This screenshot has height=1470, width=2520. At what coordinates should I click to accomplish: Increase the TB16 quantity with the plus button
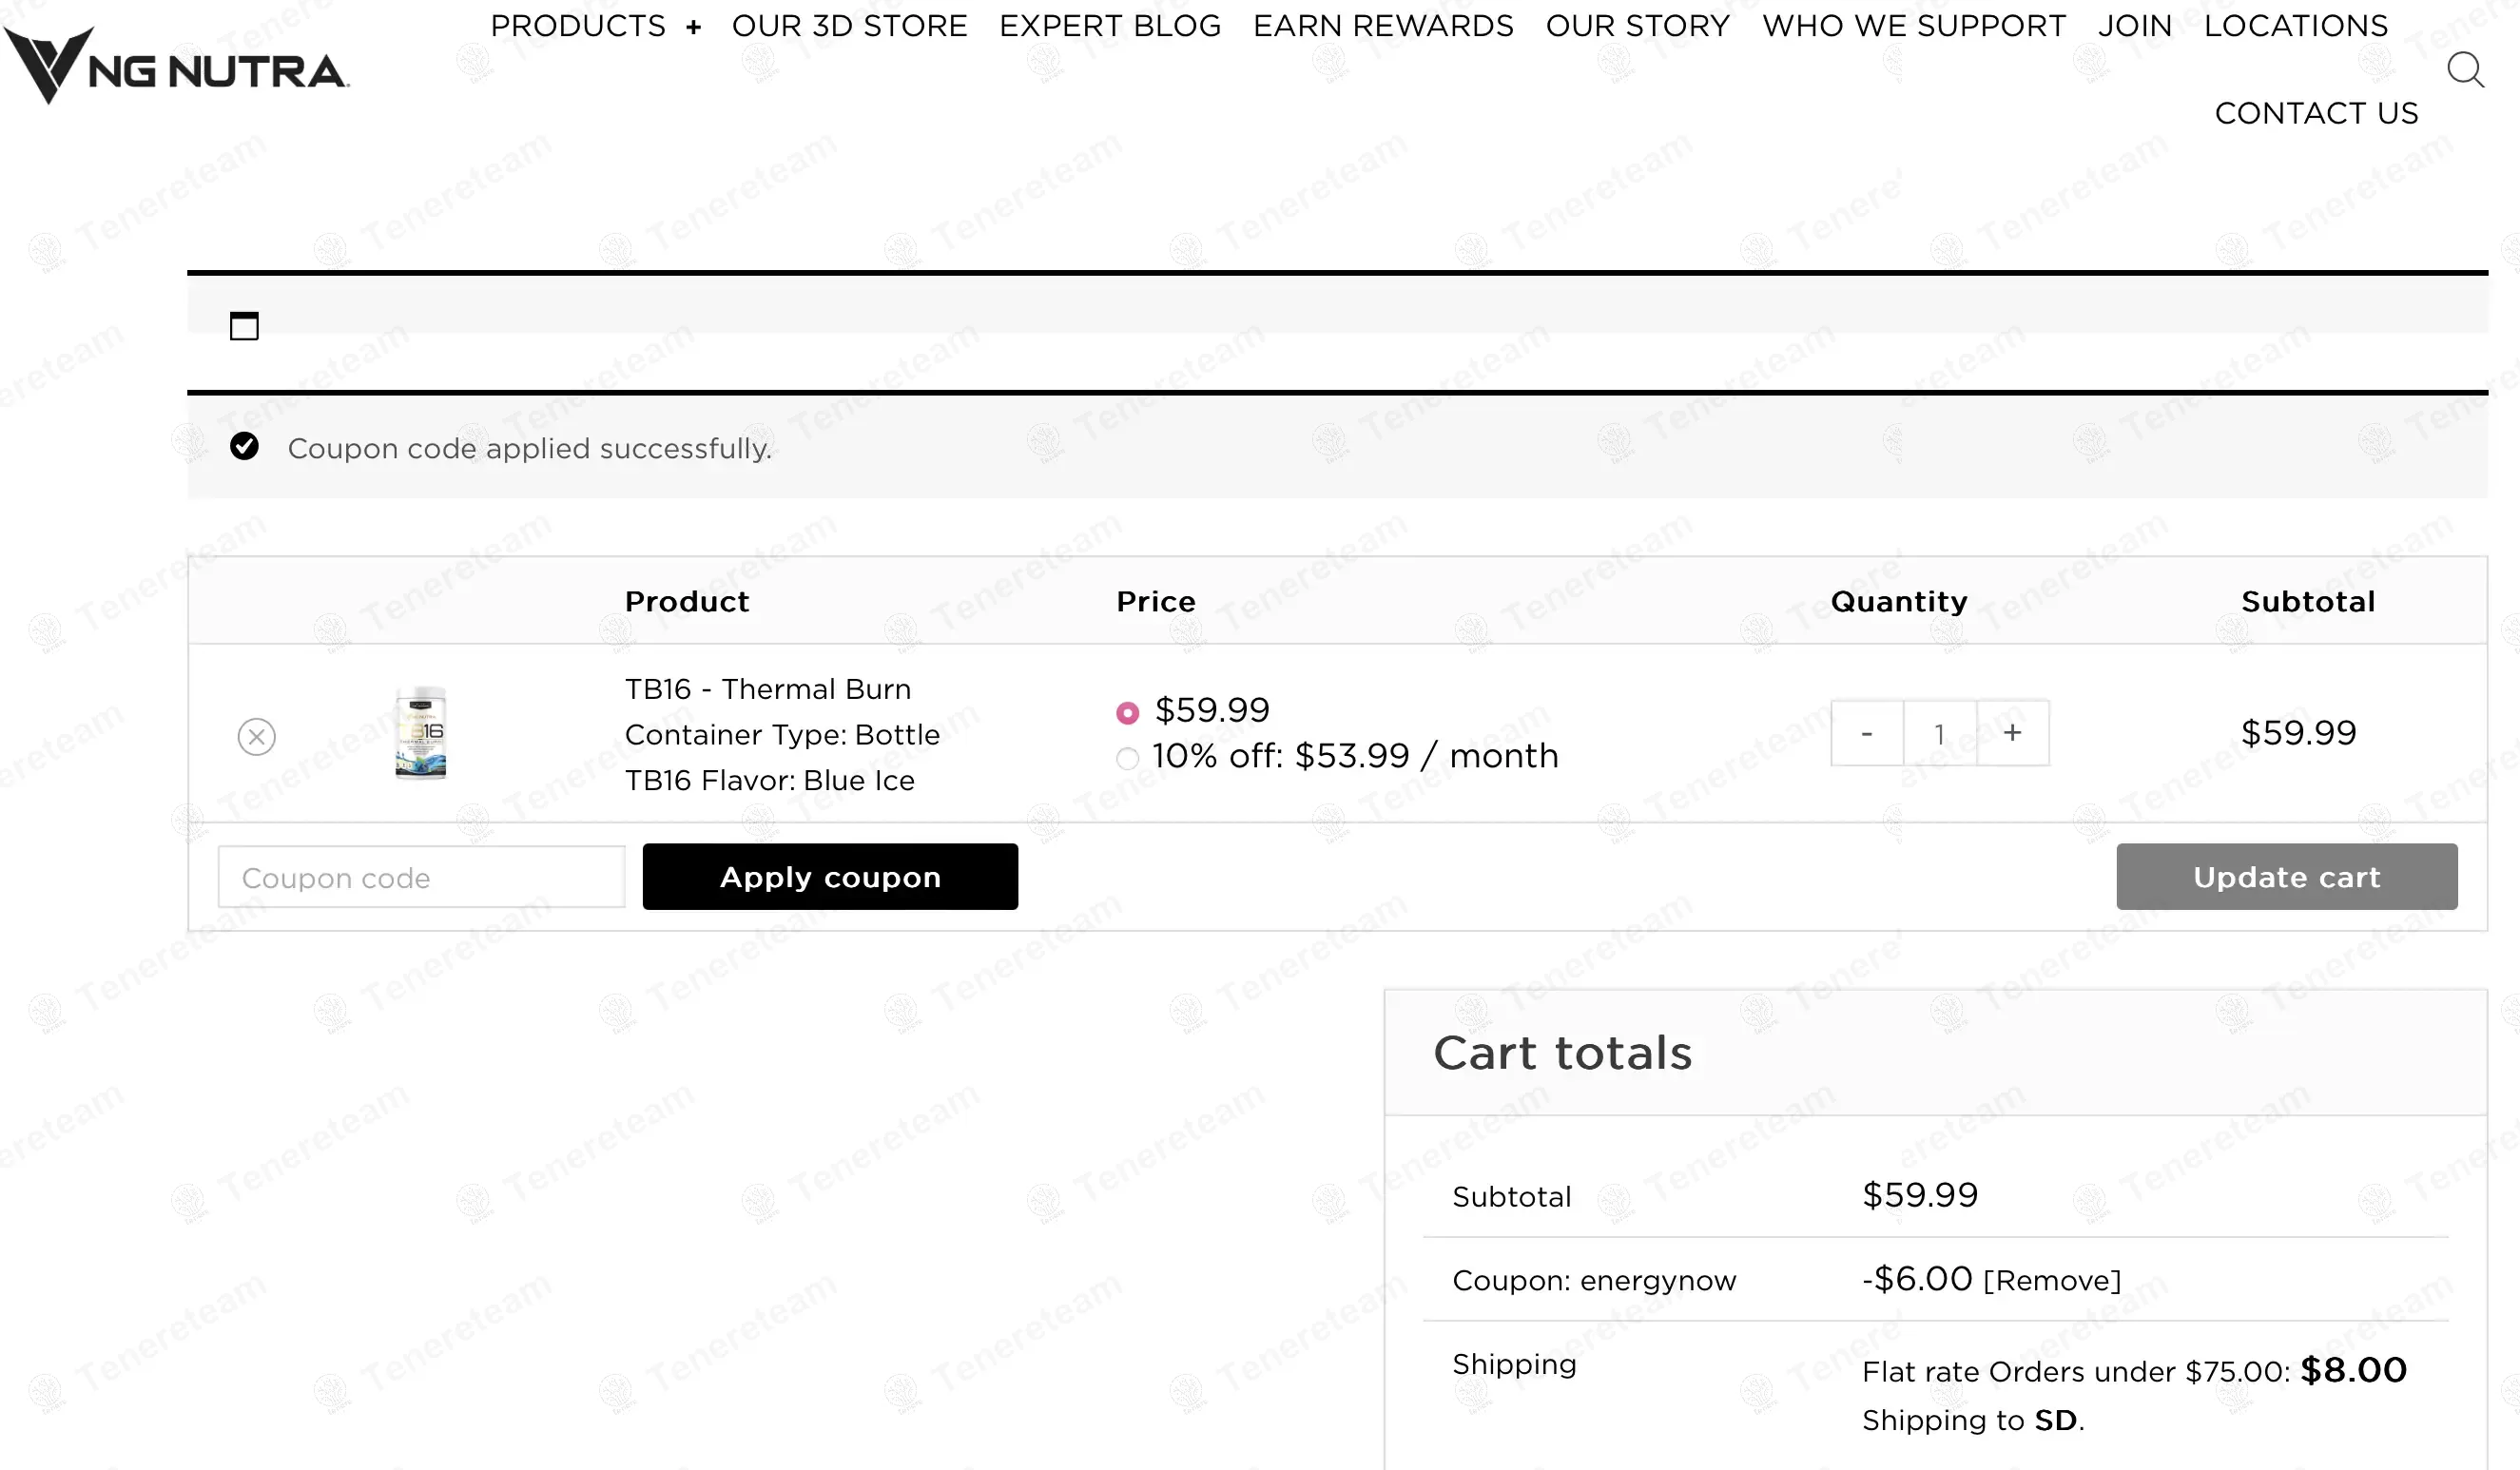coord(2013,733)
